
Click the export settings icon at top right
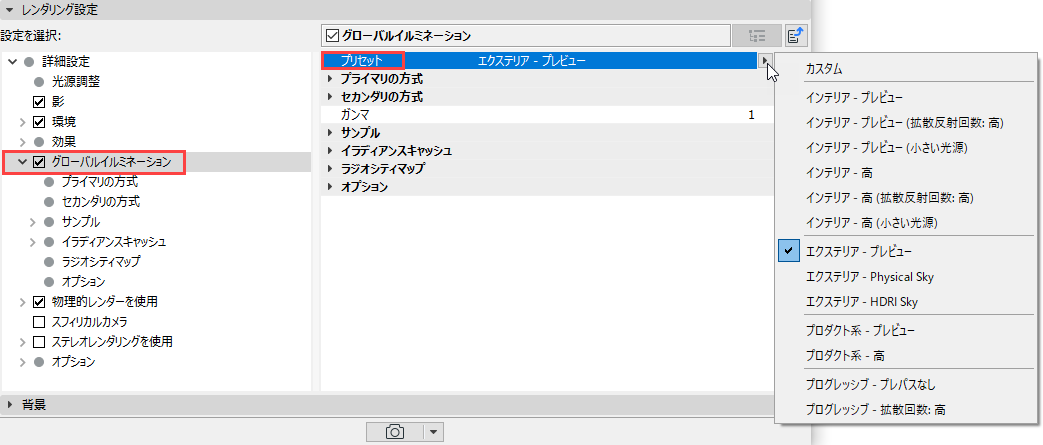coord(794,35)
